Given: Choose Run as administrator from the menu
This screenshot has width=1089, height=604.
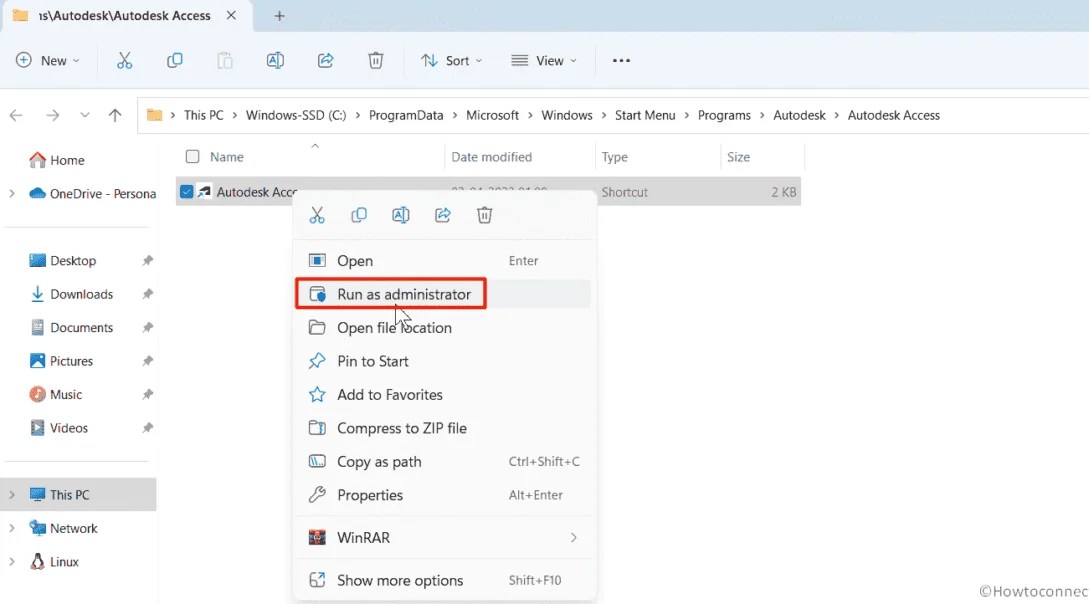Looking at the screenshot, I should 403,294.
